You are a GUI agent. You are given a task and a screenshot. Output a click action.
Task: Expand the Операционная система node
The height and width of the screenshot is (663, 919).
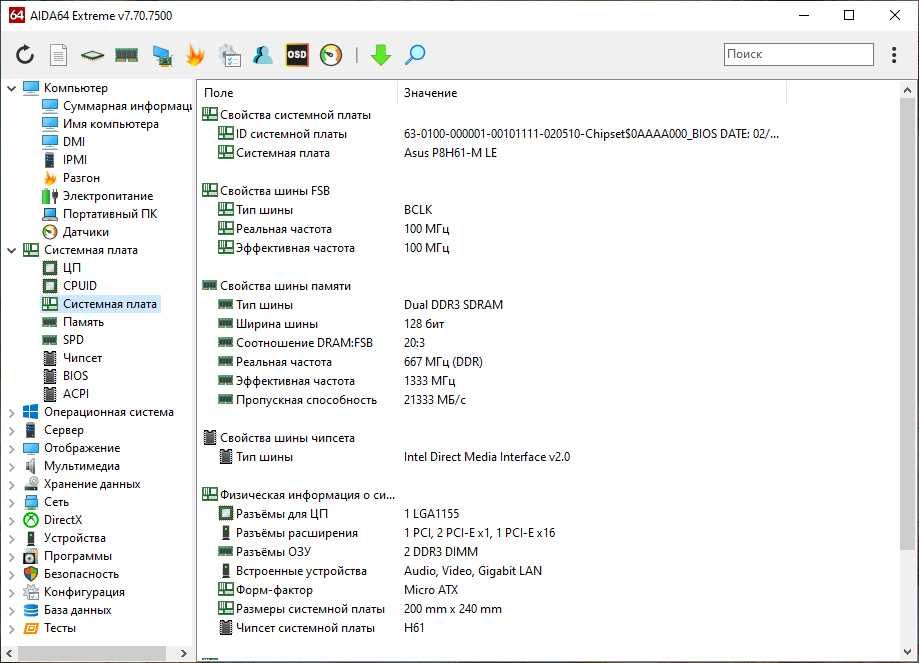click(x=11, y=413)
